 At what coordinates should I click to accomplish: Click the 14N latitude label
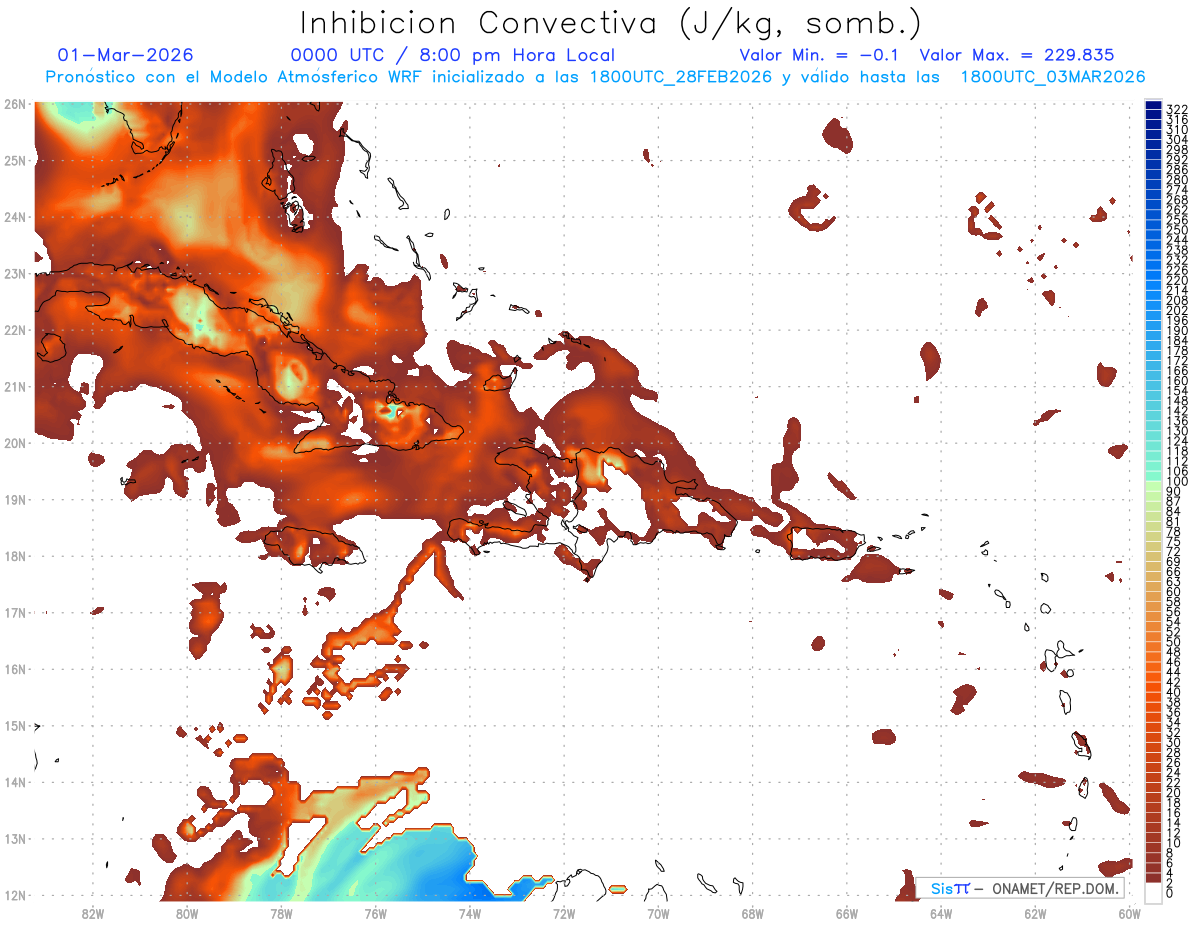click(14, 782)
